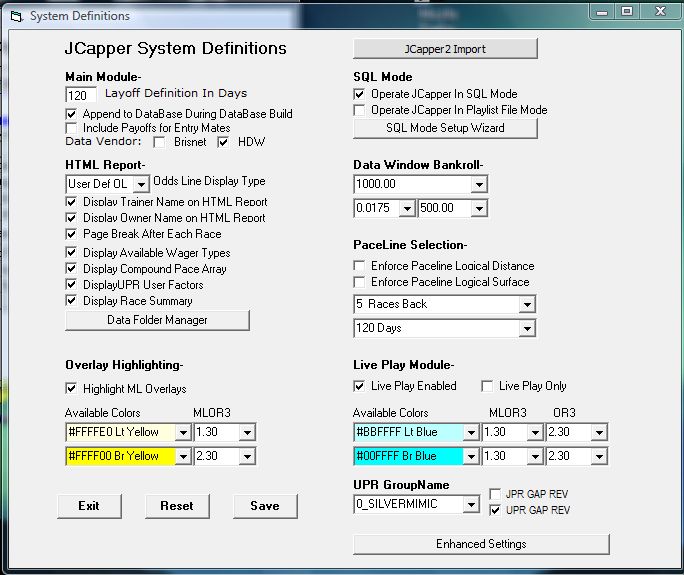Toggle Display Compound Pace Array
This screenshot has height=575, width=684.
coord(71,269)
